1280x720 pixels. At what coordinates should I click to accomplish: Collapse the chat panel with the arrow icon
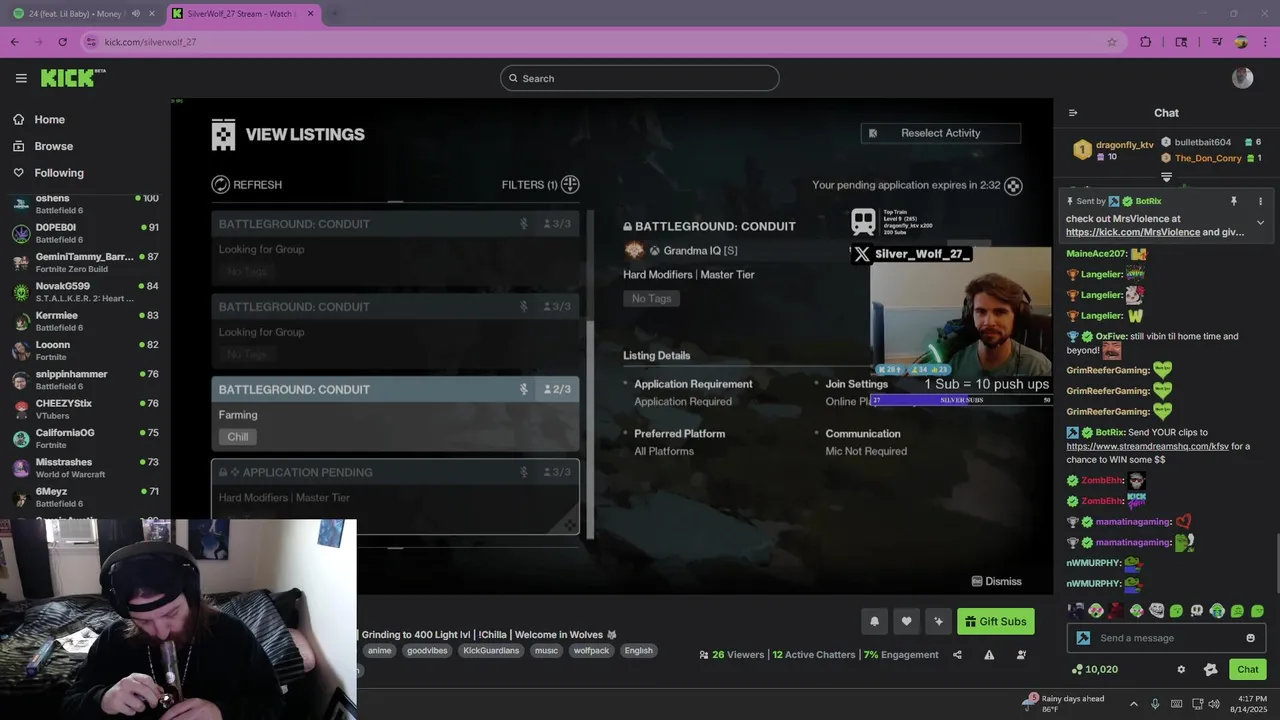click(1073, 113)
